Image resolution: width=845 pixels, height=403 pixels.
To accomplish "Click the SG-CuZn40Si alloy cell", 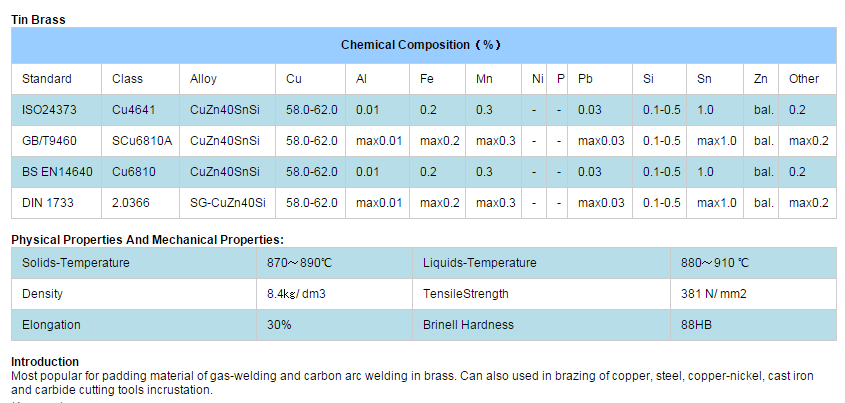I will point(228,203).
